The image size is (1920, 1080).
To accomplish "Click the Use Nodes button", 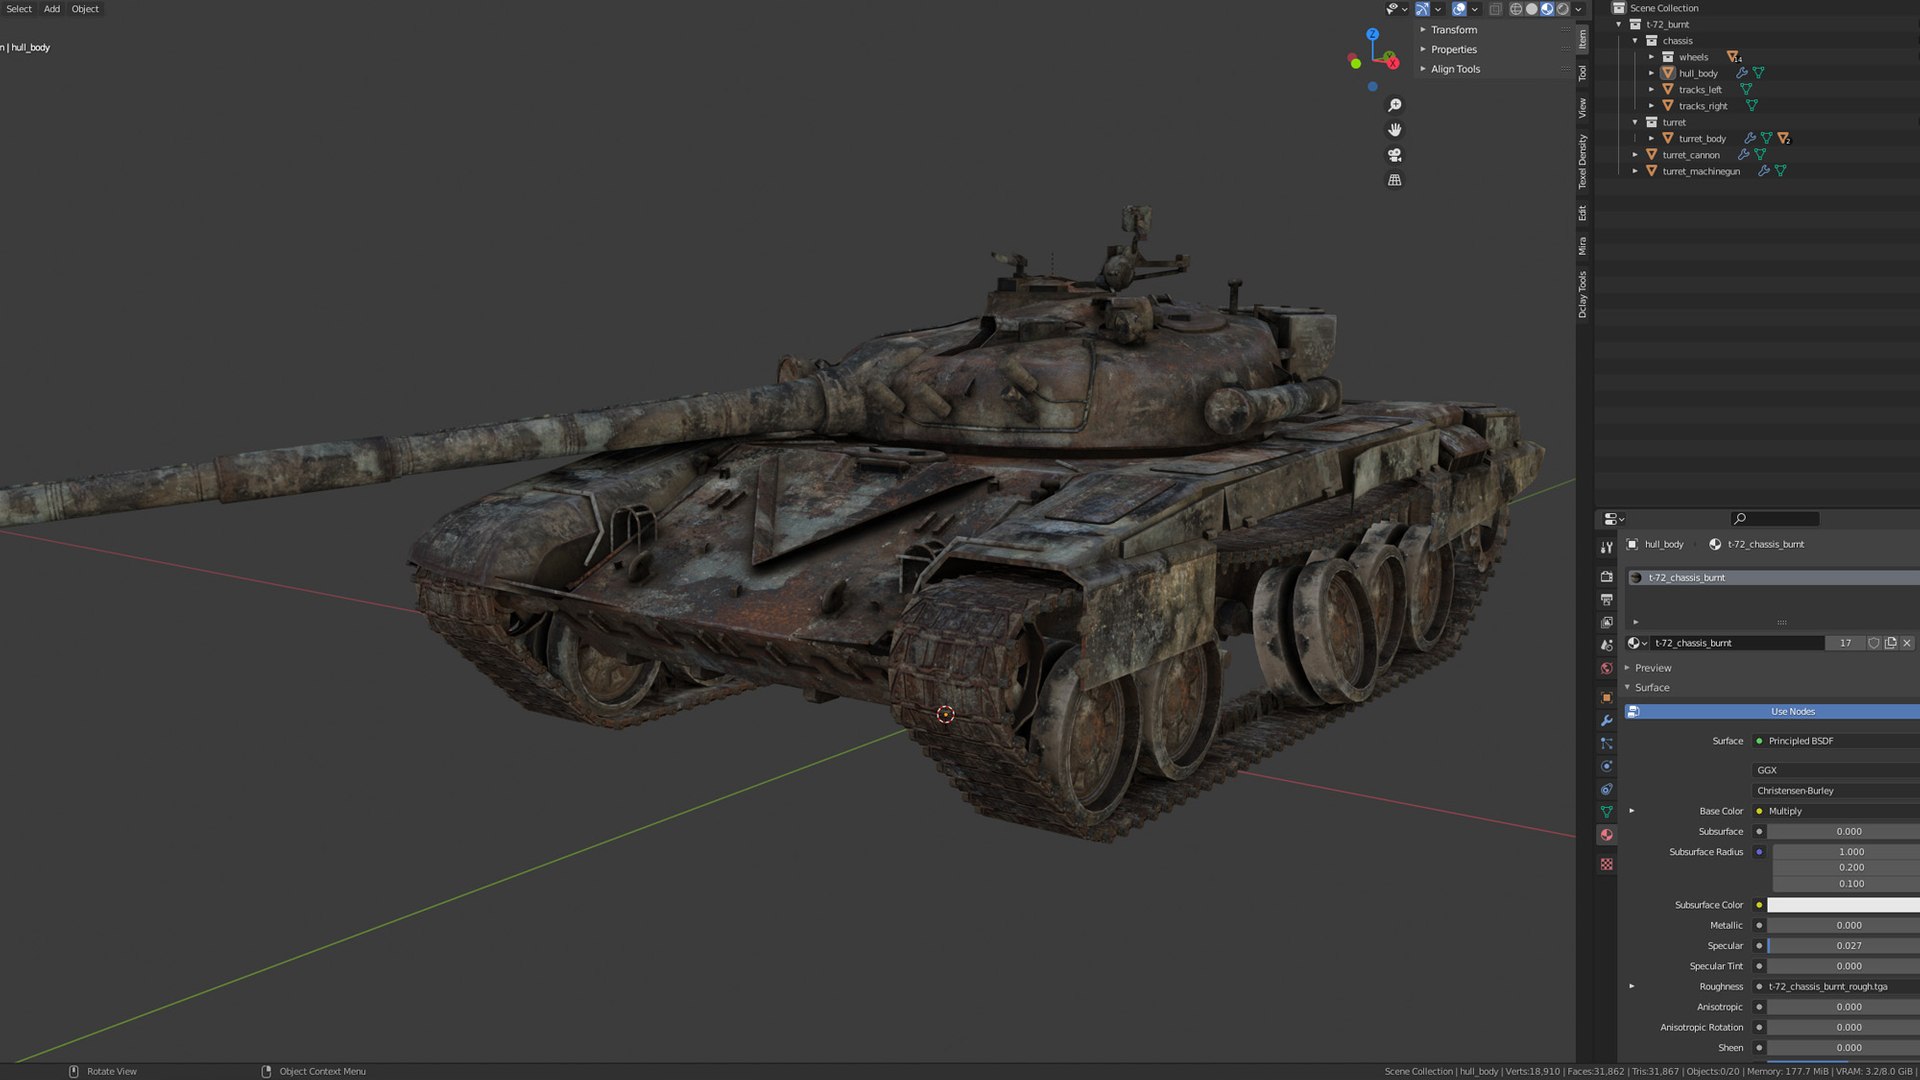I will 1773,712.
